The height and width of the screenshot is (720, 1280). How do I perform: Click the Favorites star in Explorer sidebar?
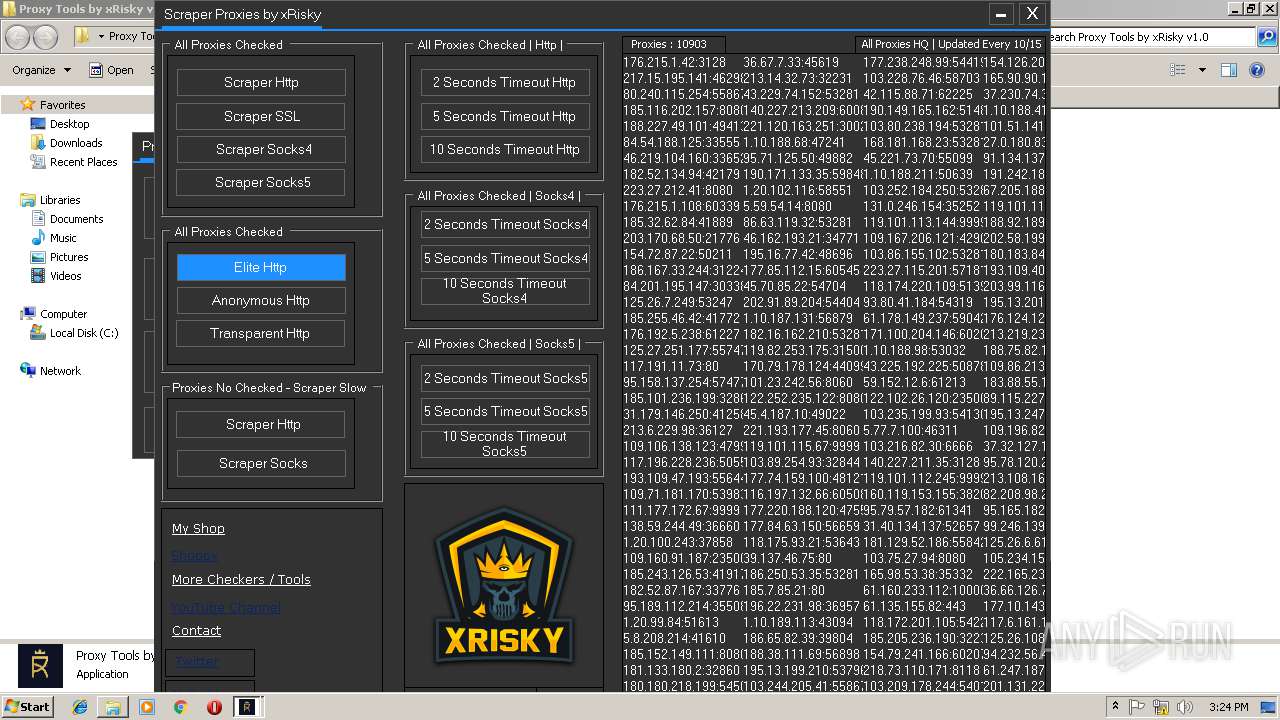[x=28, y=104]
